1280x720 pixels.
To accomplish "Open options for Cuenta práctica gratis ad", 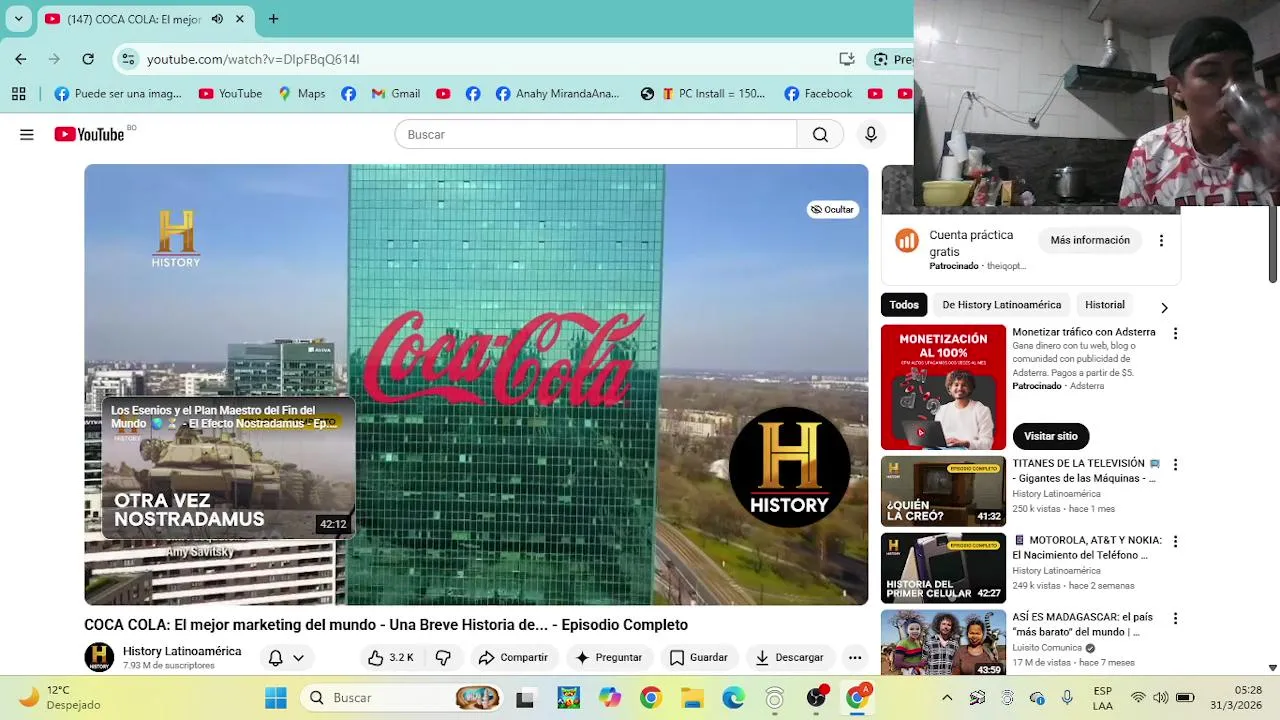I will click(1161, 240).
